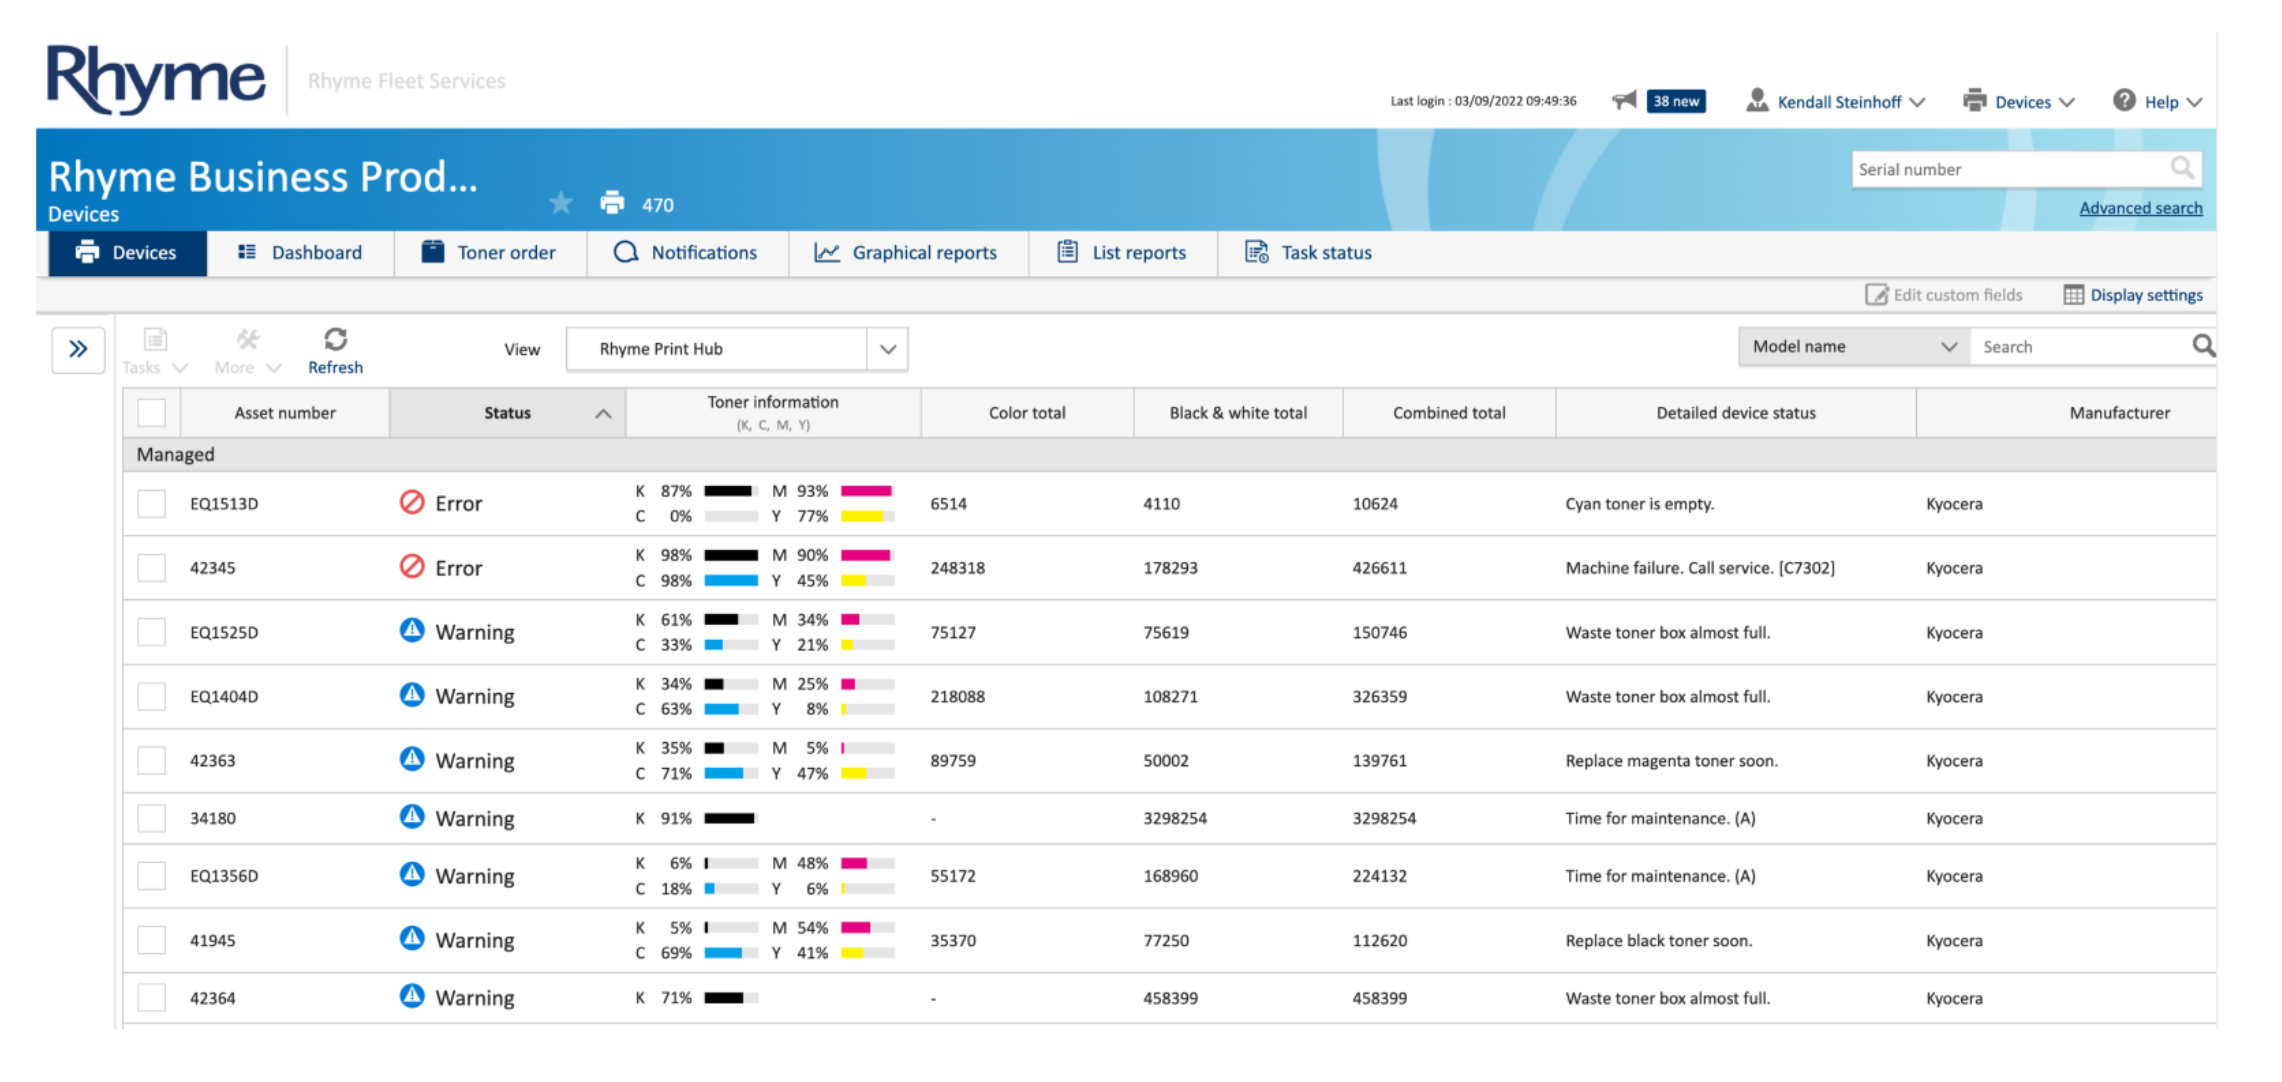Click the cyan toner bar for EQ1513D
Image resolution: width=2282 pixels, height=1082 pixels.
731,517
